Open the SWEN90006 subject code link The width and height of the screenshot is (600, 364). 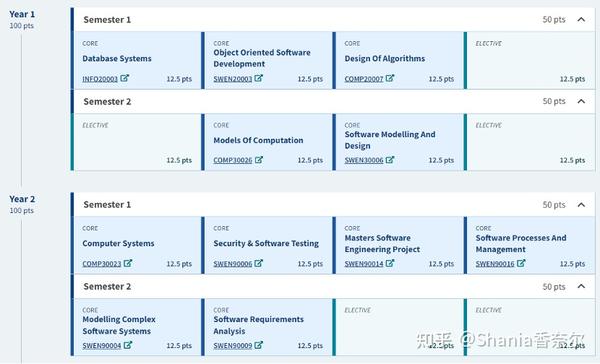click(233, 264)
